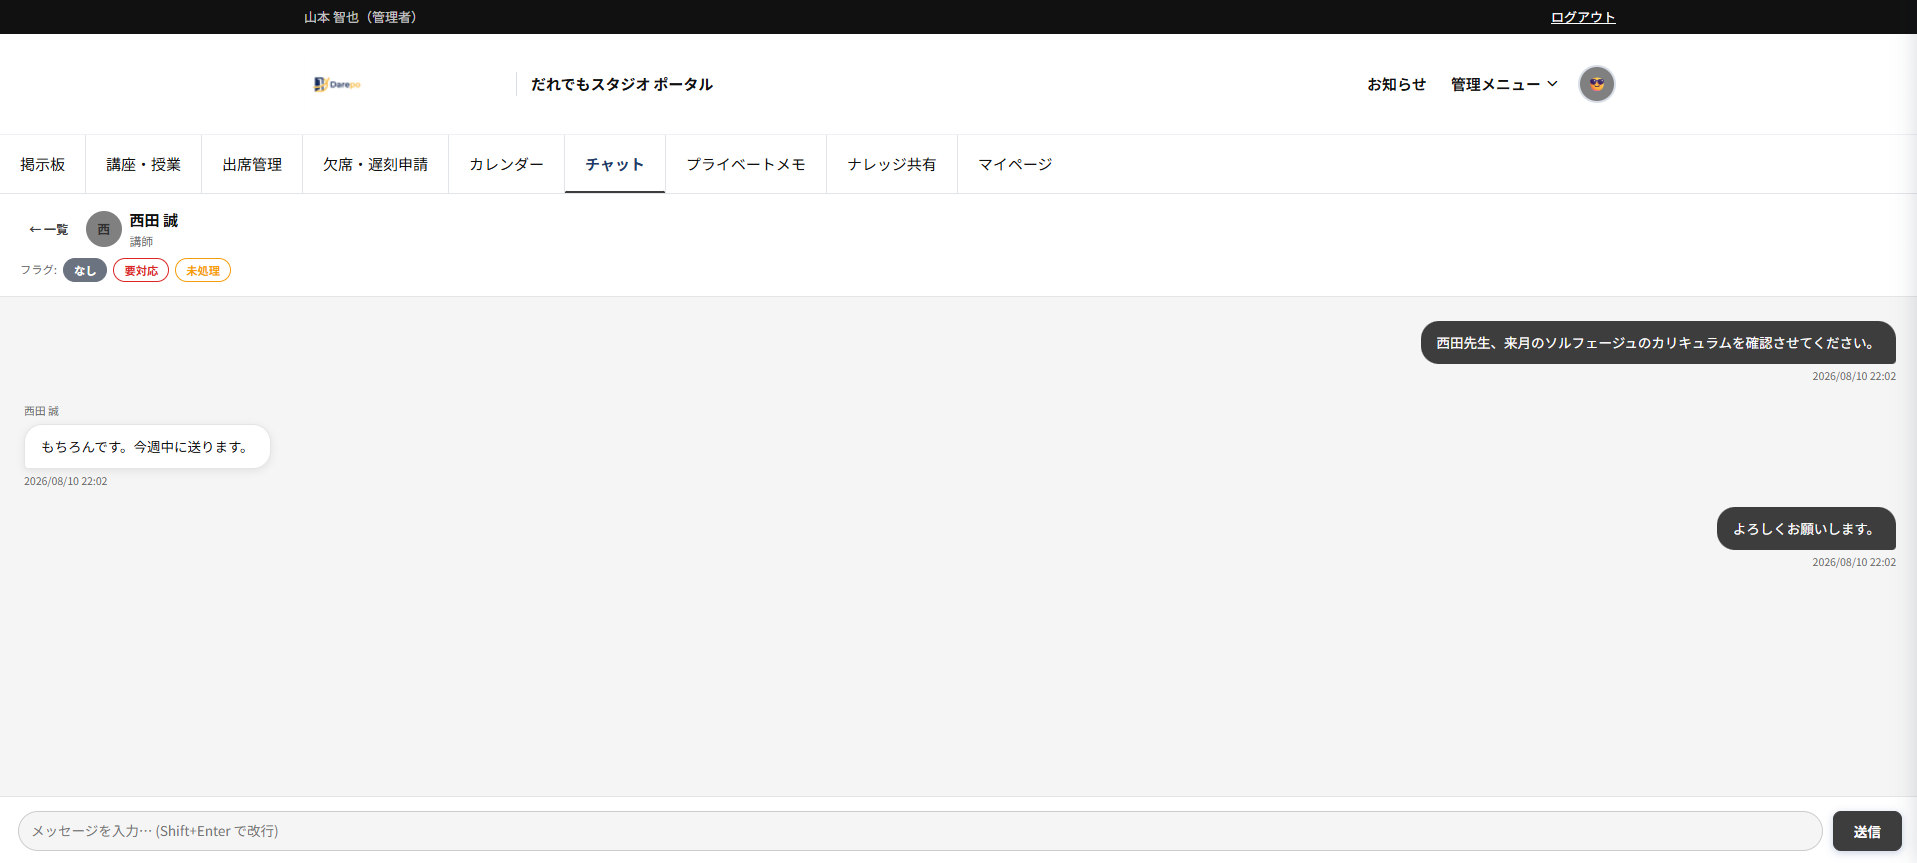Click the ログアウト link
Image resolution: width=1917 pixels, height=863 pixels.
(x=1583, y=17)
